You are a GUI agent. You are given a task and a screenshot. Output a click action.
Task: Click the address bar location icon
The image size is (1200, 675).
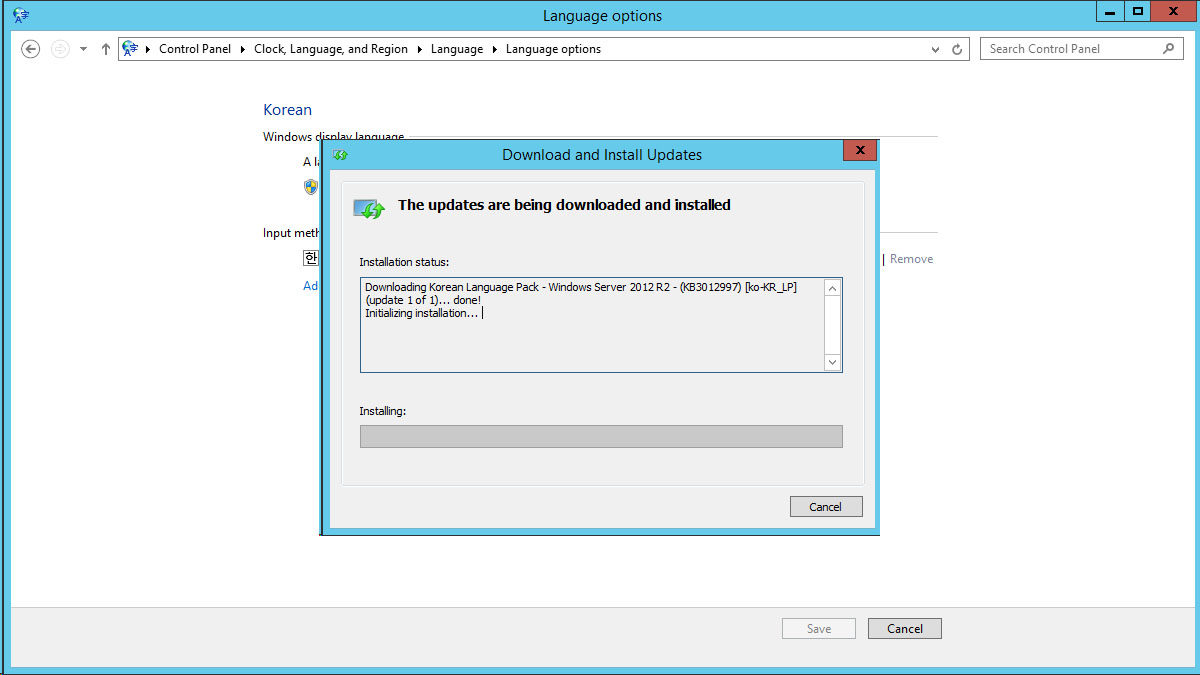[130, 48]
